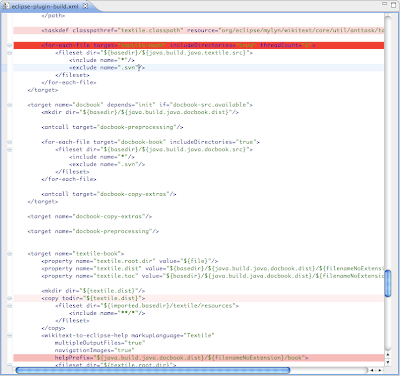The width and height of the screenshot is (400, 376).
Task: Collapse the fileset imported.basedir fold marker
Action: pos(10,306)
